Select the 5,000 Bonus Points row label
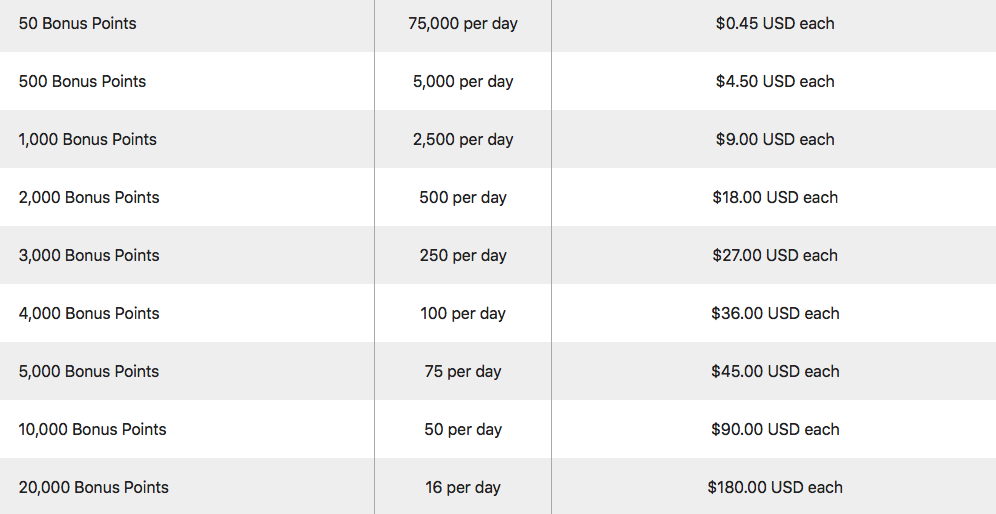 point(89,371)
